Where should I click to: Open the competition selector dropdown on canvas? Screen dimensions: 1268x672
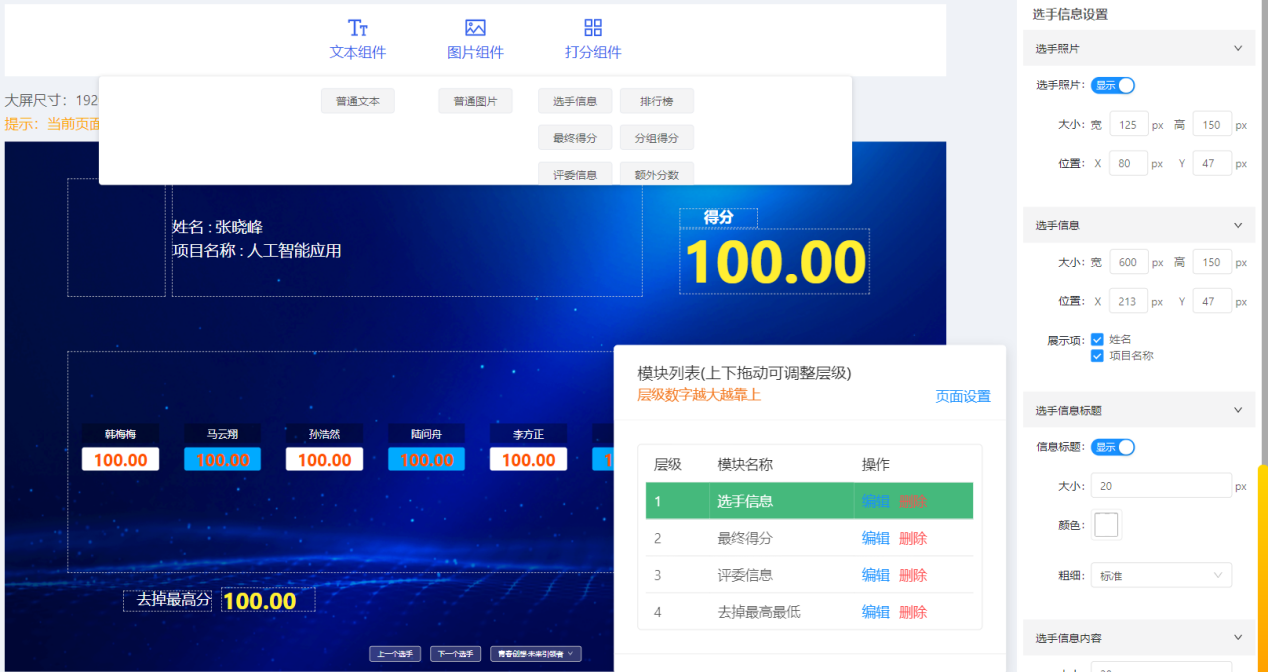535,654
